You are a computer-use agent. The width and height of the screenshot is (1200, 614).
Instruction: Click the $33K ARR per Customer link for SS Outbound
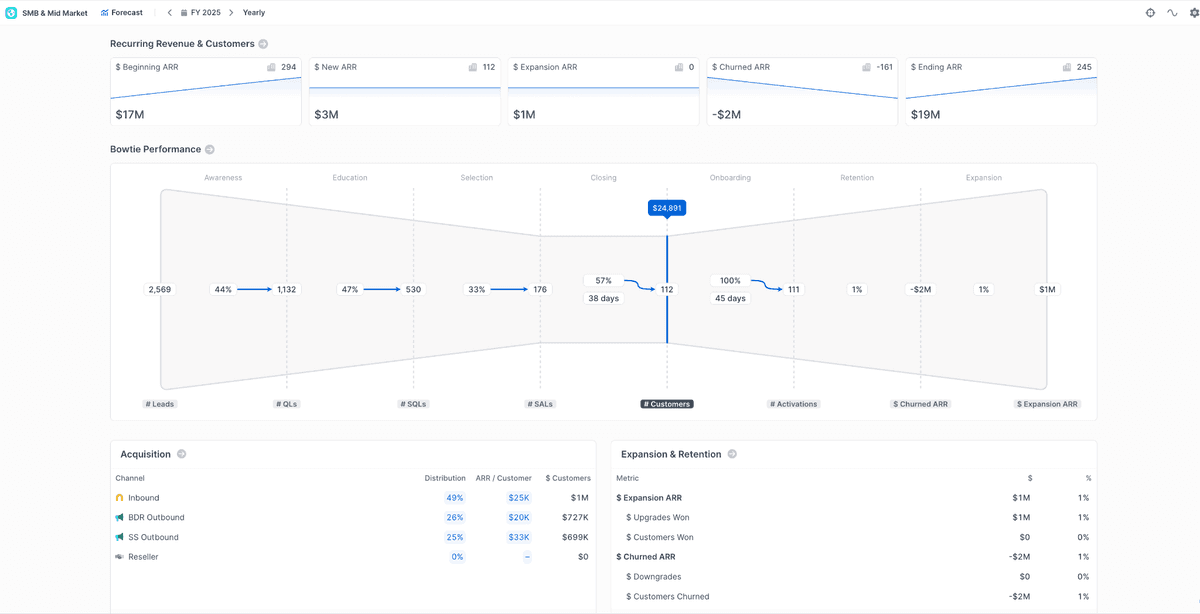tap(518, 536)
